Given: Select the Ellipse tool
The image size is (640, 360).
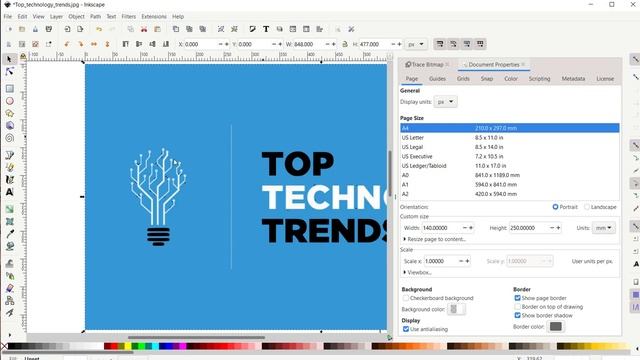Looking at the screenshot, I should tap(9, 101).
